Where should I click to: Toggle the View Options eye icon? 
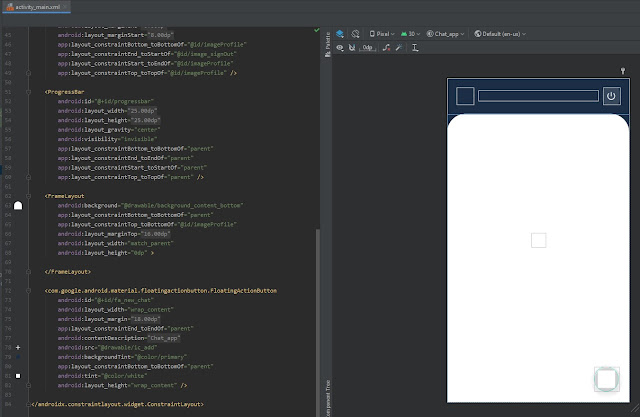[x=341, y=47]
